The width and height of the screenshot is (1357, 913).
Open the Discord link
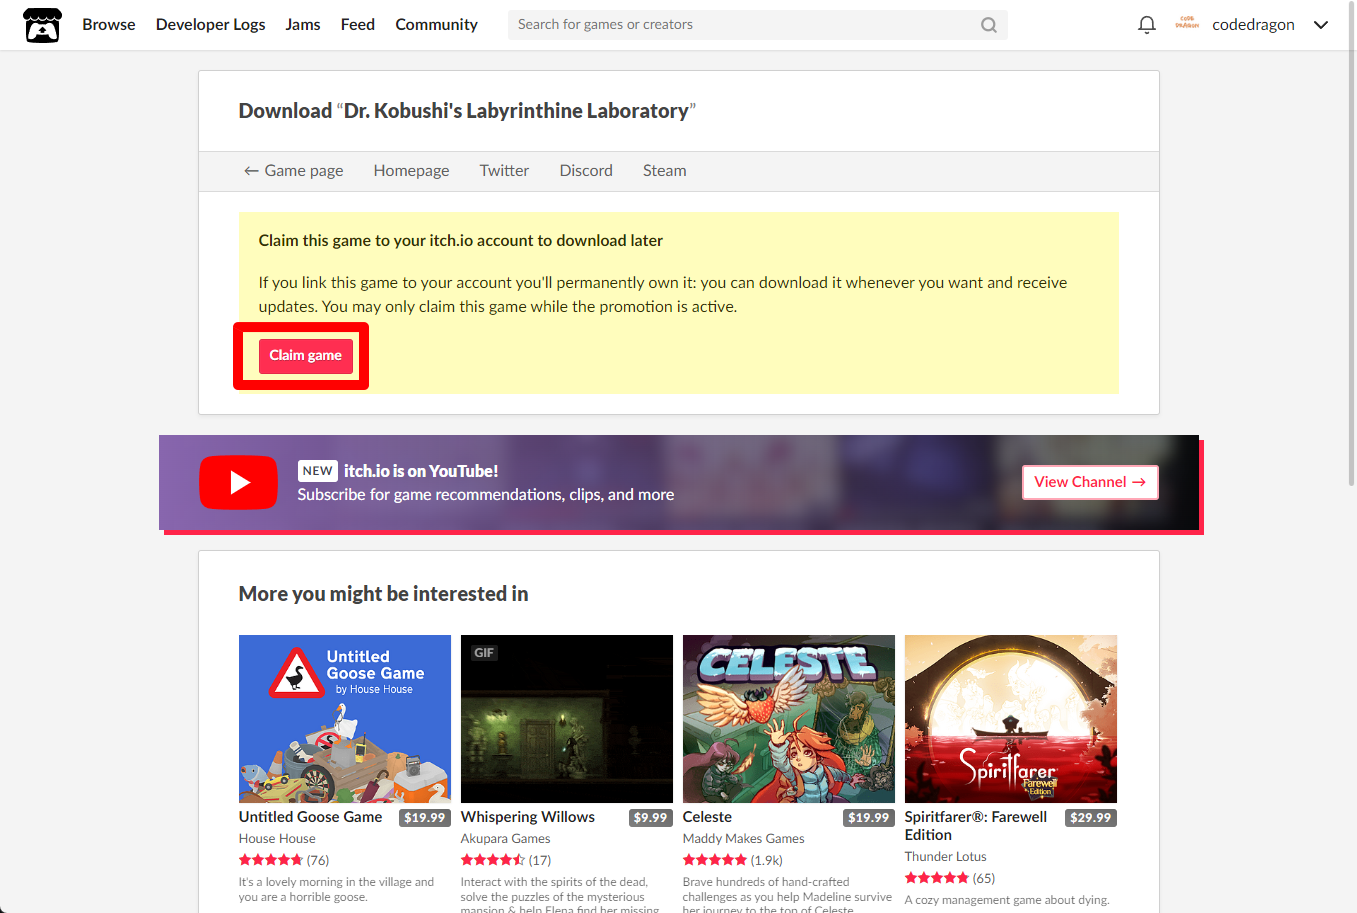586,171
